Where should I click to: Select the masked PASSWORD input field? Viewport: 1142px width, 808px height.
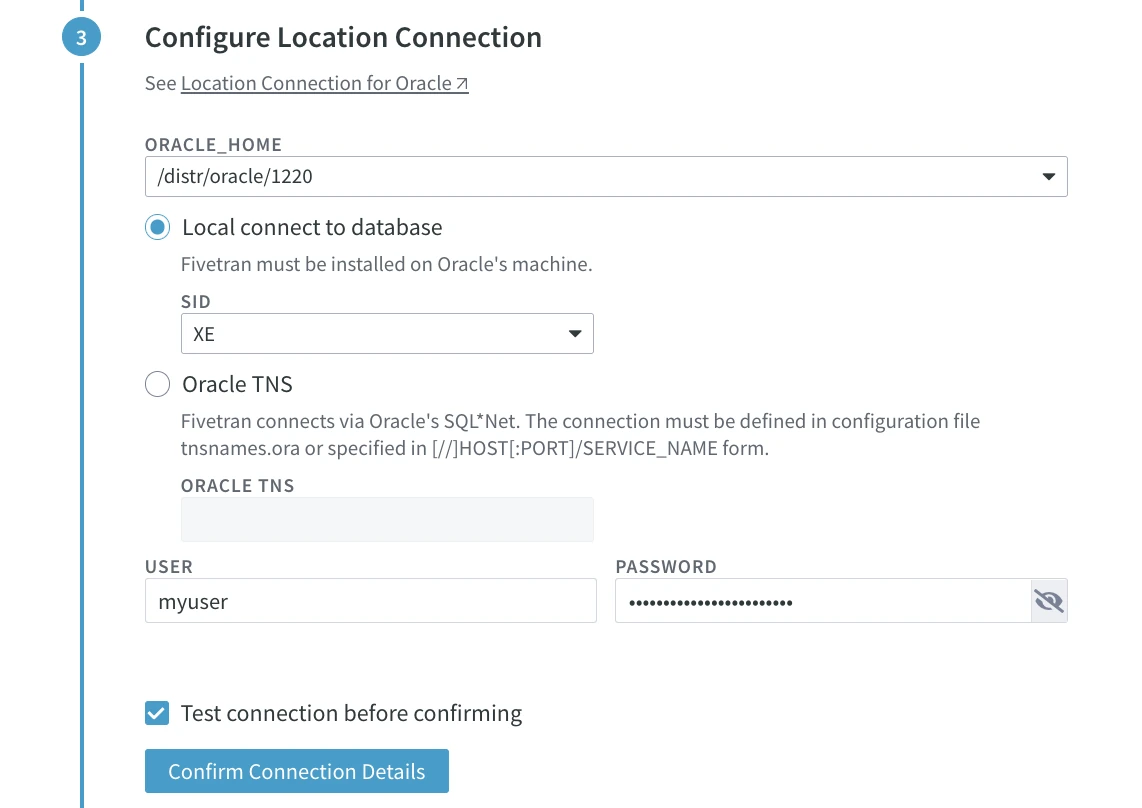(x=820, y=600)
